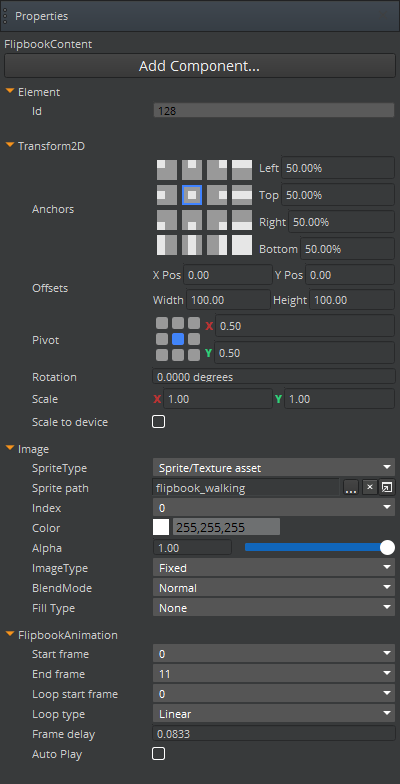Image resolution: width=400 pixels, height=784 pixels.
Task: Collapse the Transform2D section
Action: pyautogui.click(x=10, y=146)
